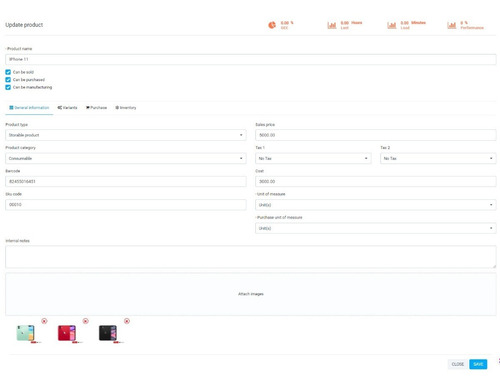Click the General information tab icon
The height and width of the screenshot is (388, 500).
tap(11, 108)
